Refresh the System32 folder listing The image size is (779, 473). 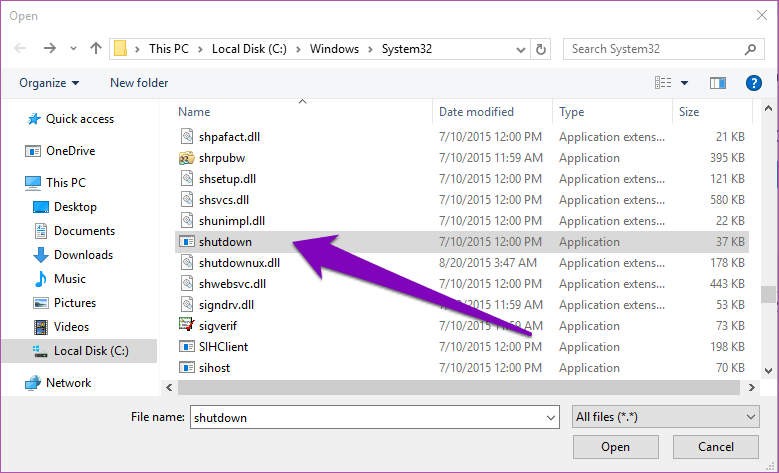click(541, 48)
